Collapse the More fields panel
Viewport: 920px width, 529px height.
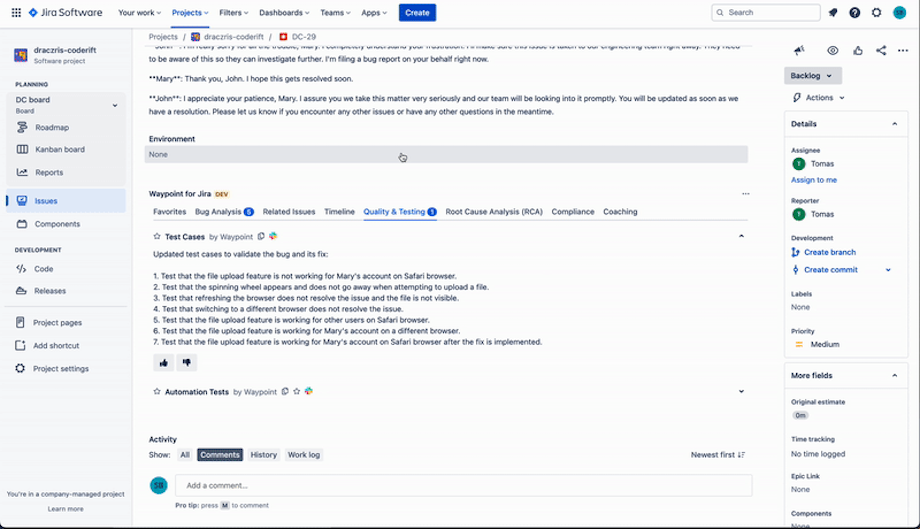[895, 375]
